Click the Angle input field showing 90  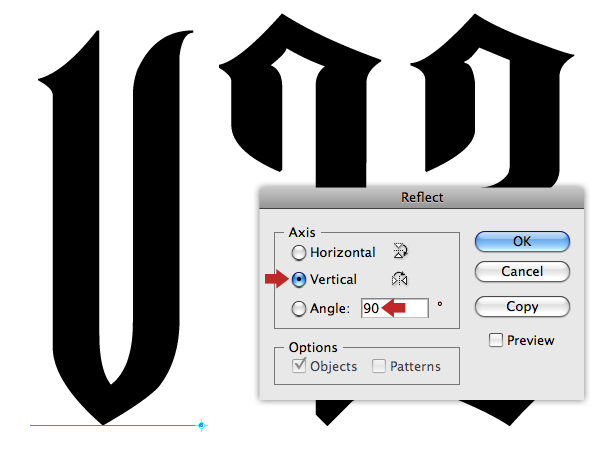pos(395,308)
